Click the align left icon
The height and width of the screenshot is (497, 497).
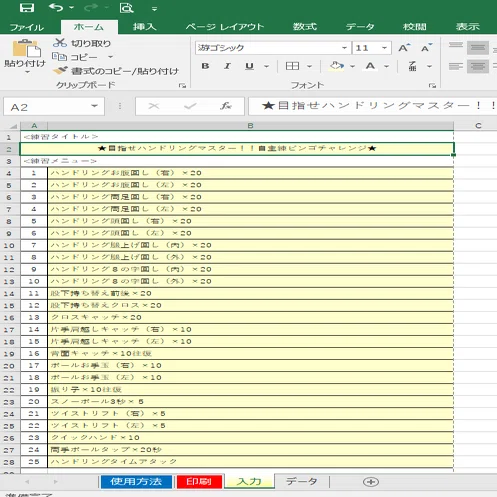click(x=456, y=66)
